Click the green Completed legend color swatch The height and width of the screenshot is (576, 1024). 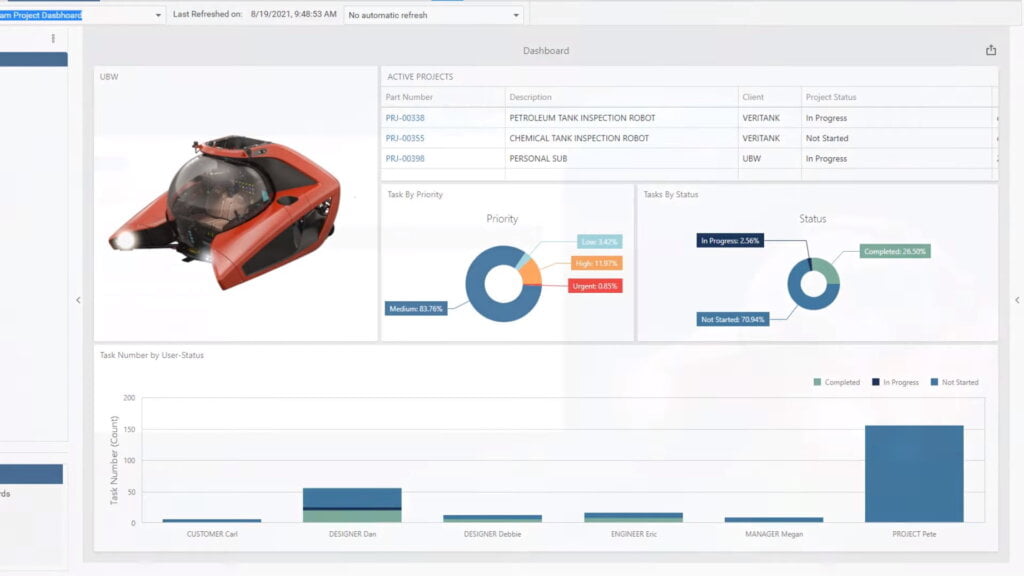click(818, 381)
